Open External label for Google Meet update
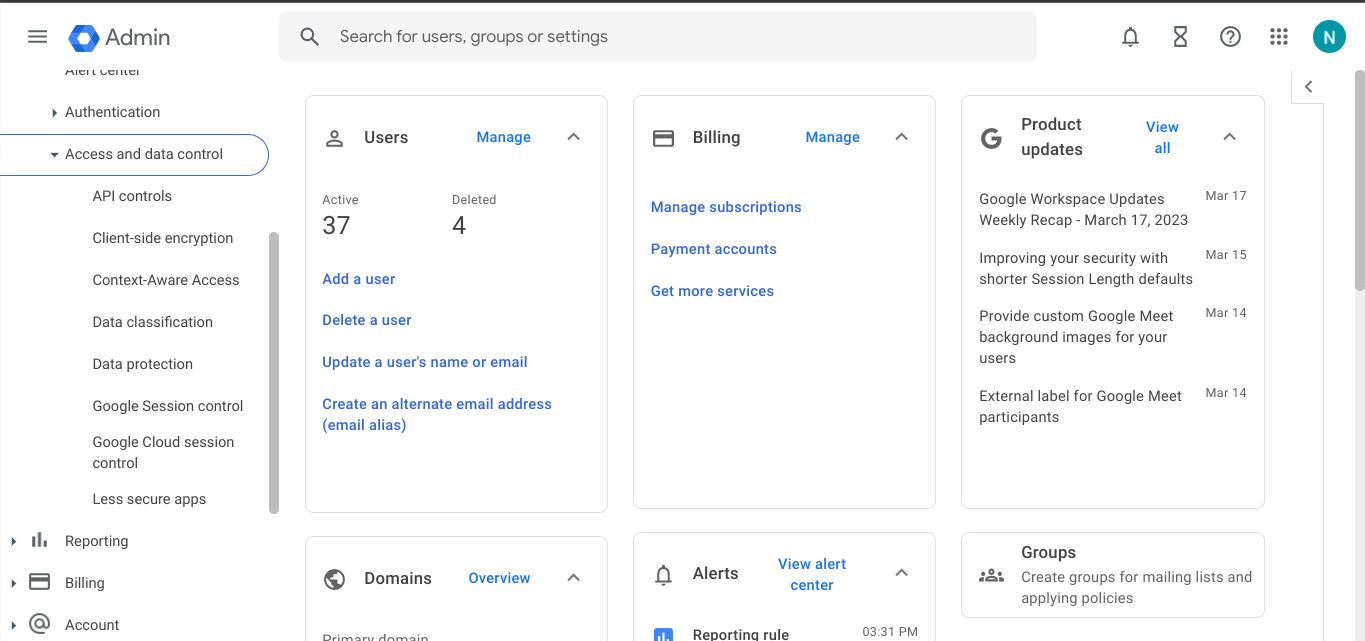This screenshot has height=641, width=1365. (x=1080, y=406)
